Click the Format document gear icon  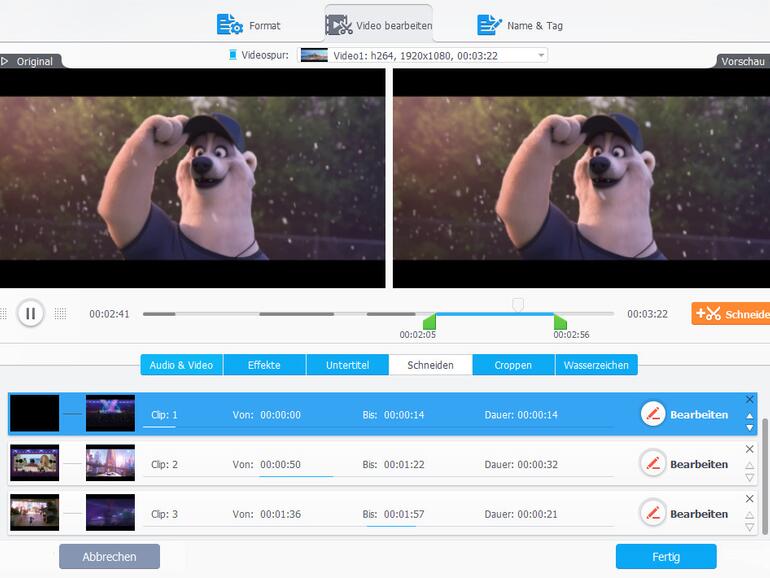coord(230,25)
